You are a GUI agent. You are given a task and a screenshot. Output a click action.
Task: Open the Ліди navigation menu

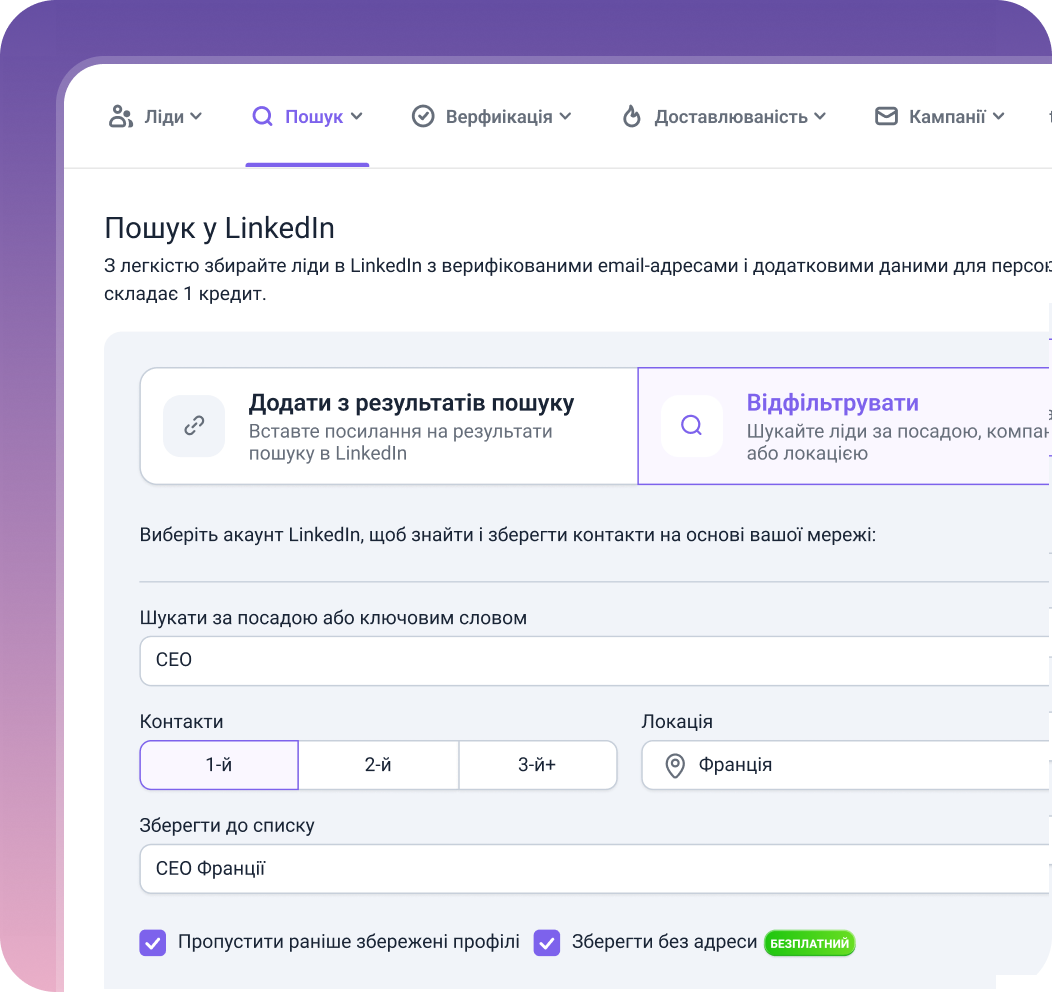point(155,117)
